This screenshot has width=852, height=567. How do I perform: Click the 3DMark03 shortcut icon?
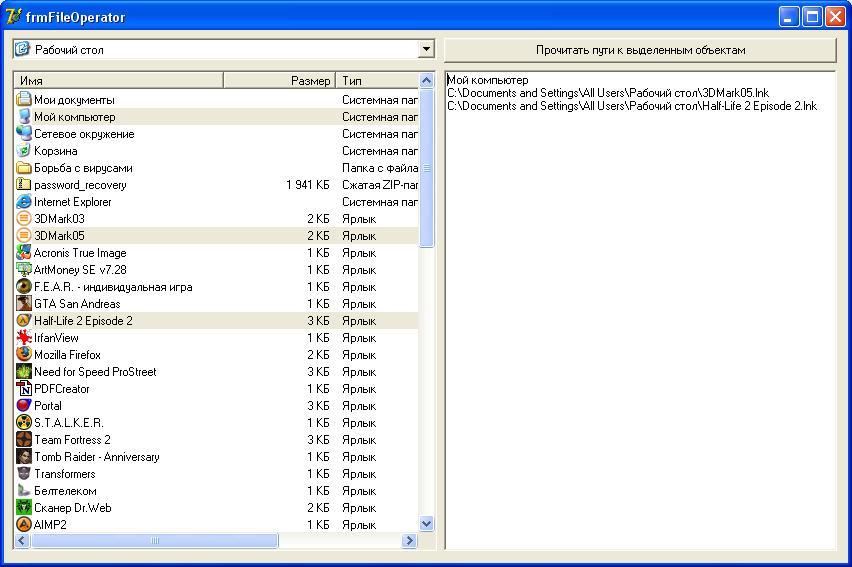pyautogui.click(x=24, y=219)
